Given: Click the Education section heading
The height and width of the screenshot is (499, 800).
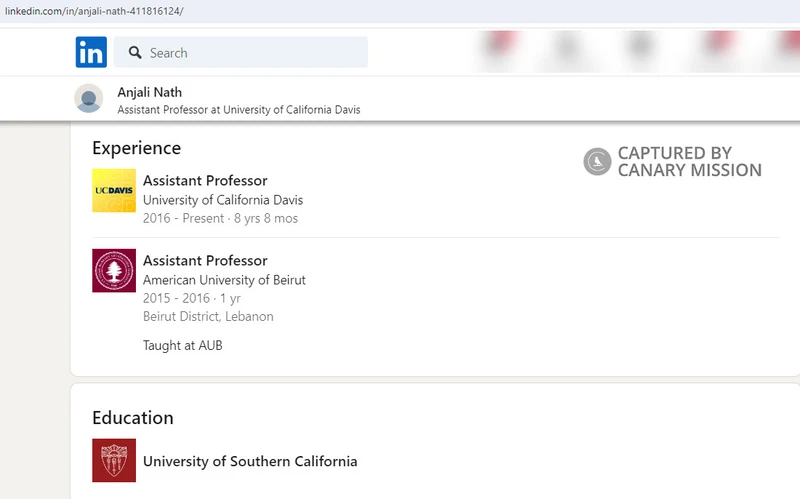Looking at the screenshot, I should 133,418.
